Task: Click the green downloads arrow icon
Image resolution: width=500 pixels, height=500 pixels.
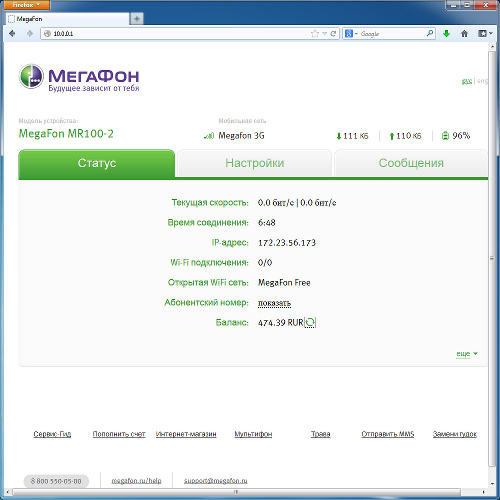Action: (x=446, y=33)
